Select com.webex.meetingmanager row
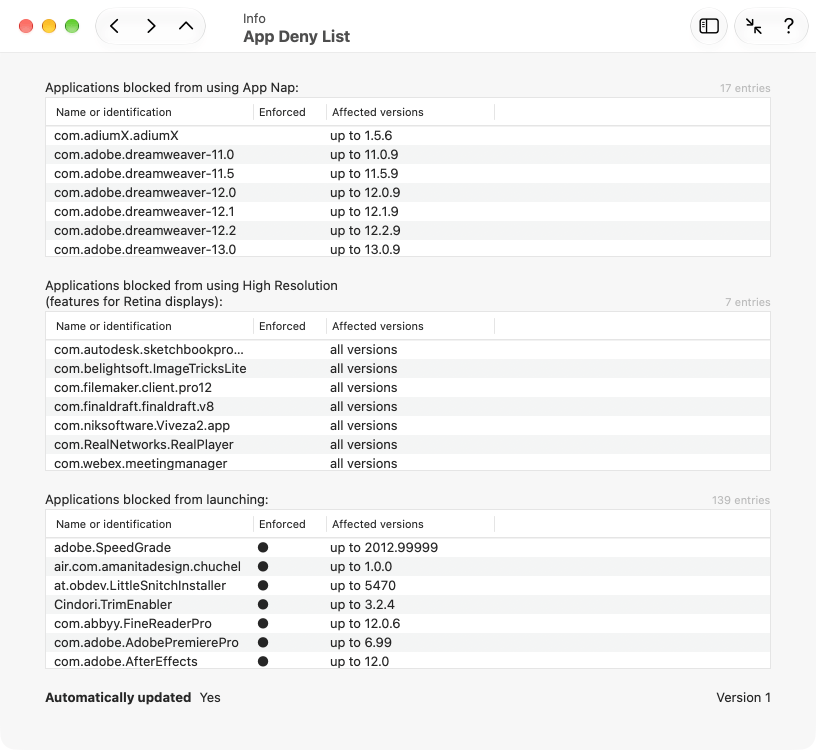The image size is (816, 750). point(408,463)
